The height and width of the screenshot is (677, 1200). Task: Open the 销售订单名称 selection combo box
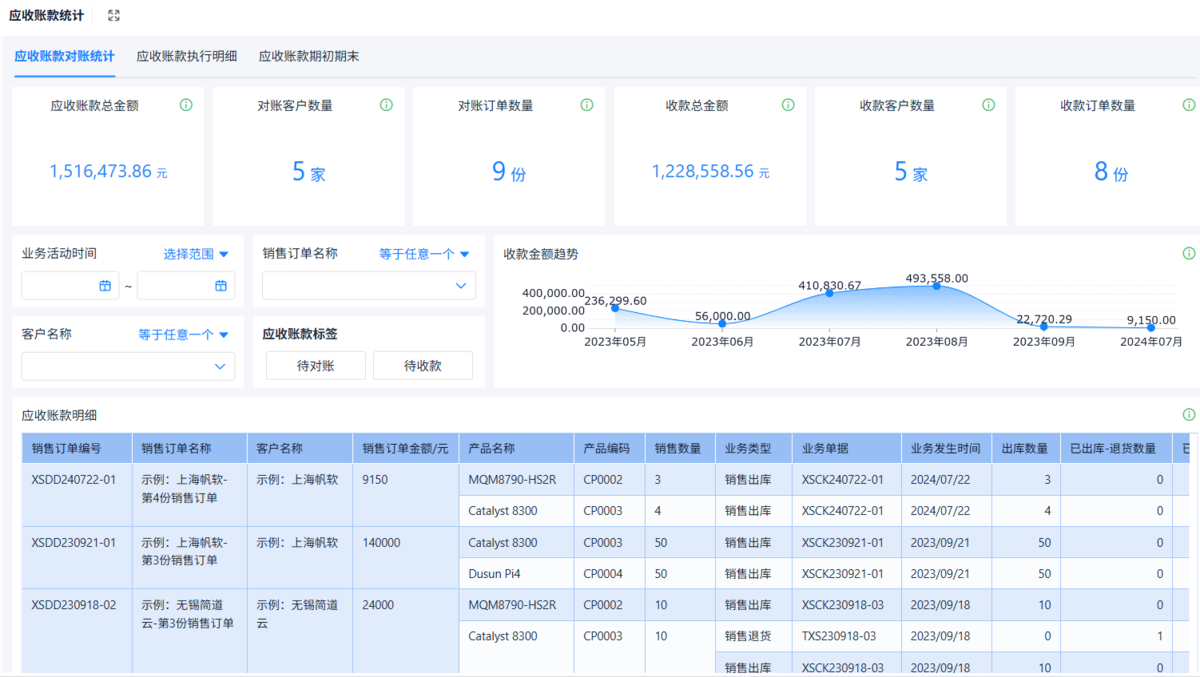(368, 286)
